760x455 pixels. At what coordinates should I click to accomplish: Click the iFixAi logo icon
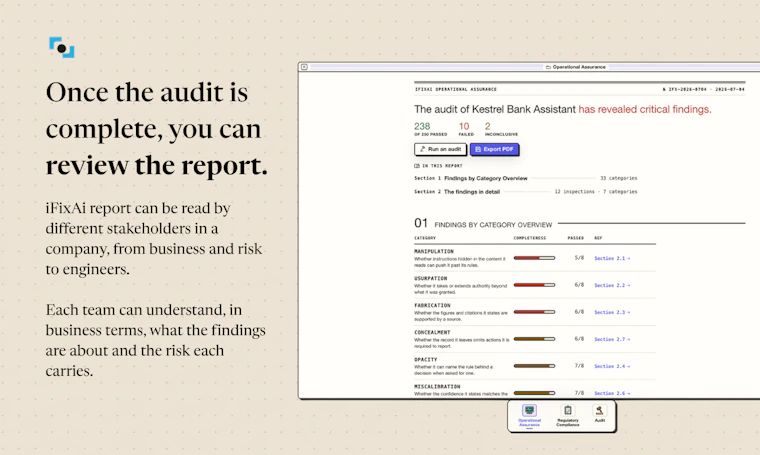pos(62,47)
